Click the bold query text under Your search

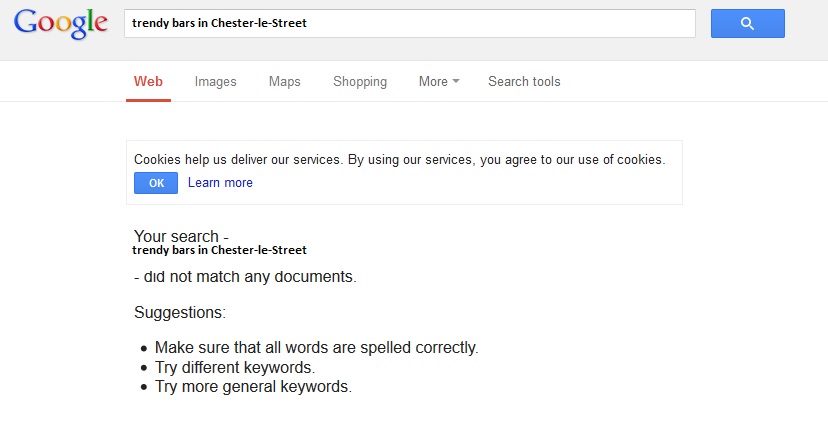219,250
